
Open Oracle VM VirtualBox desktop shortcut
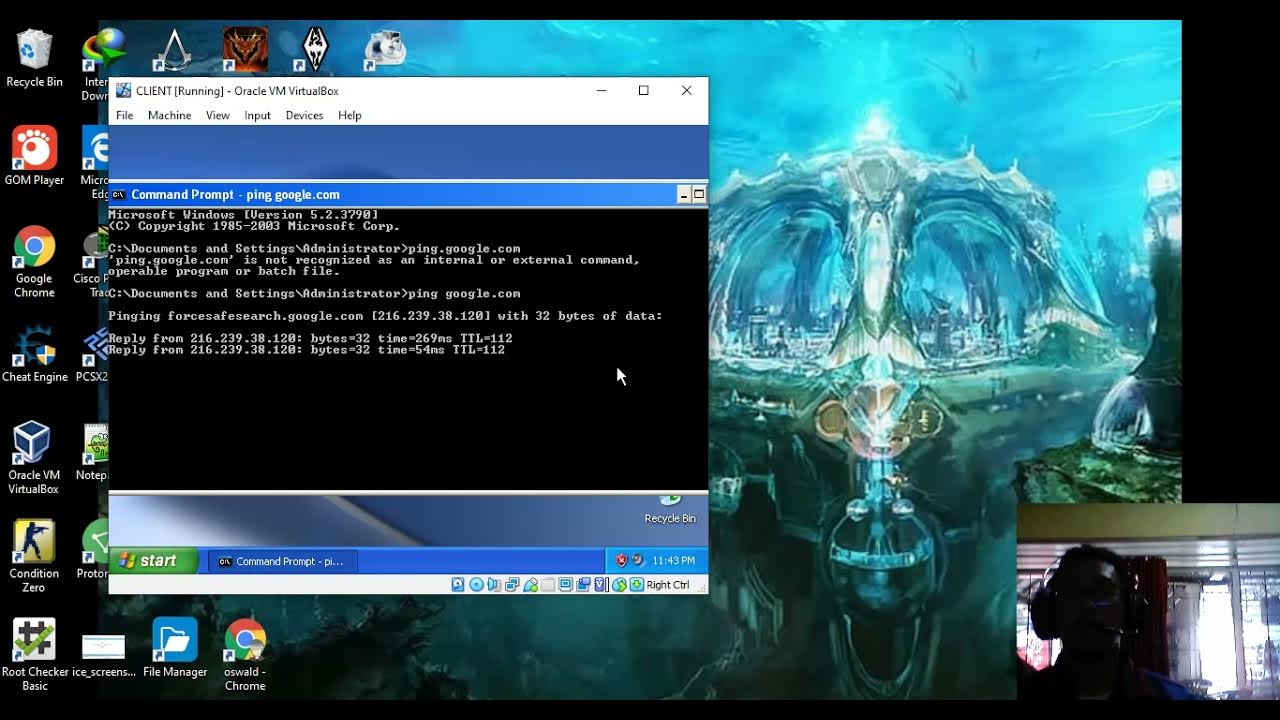(x=34, y=458)
